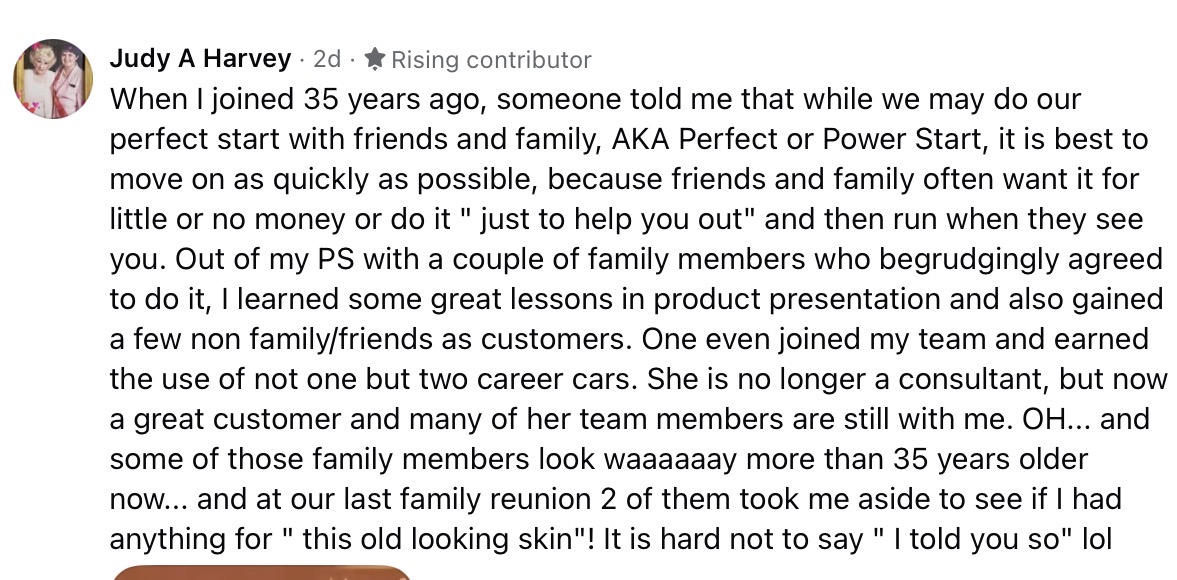Click the Rising contributor badge label

pyautogui.click(x=491, y=59)
